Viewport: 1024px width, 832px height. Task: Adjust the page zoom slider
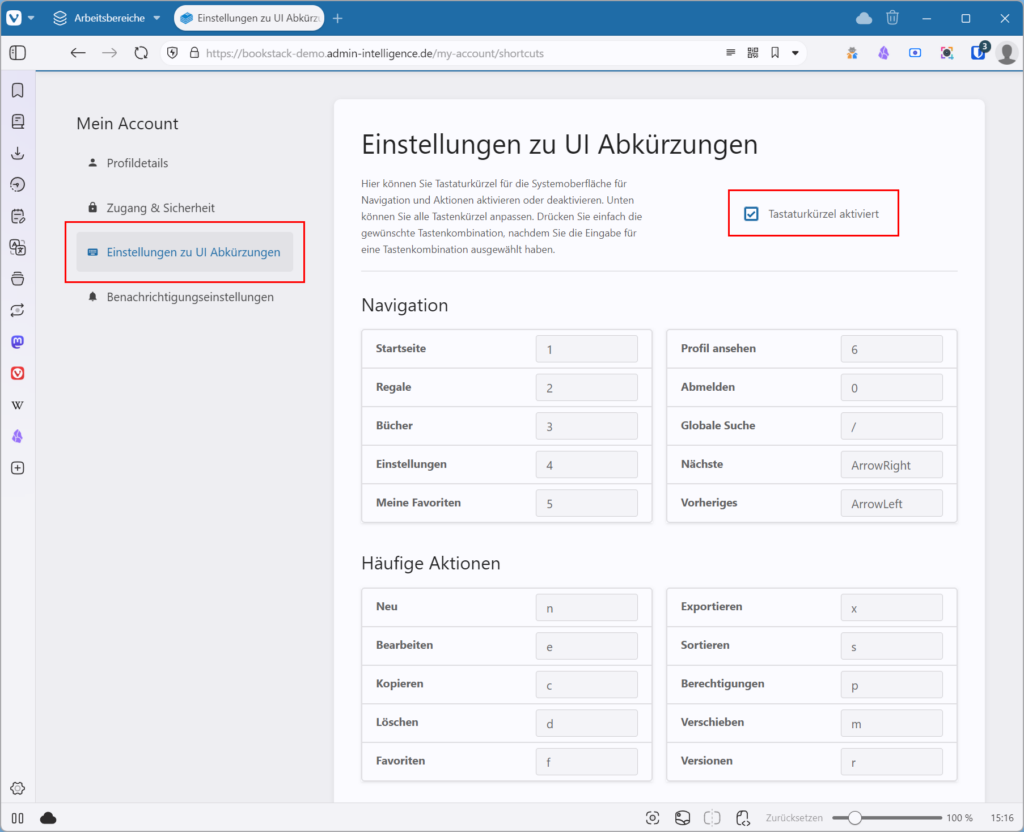pyautogui.click(x=887, y=818)
